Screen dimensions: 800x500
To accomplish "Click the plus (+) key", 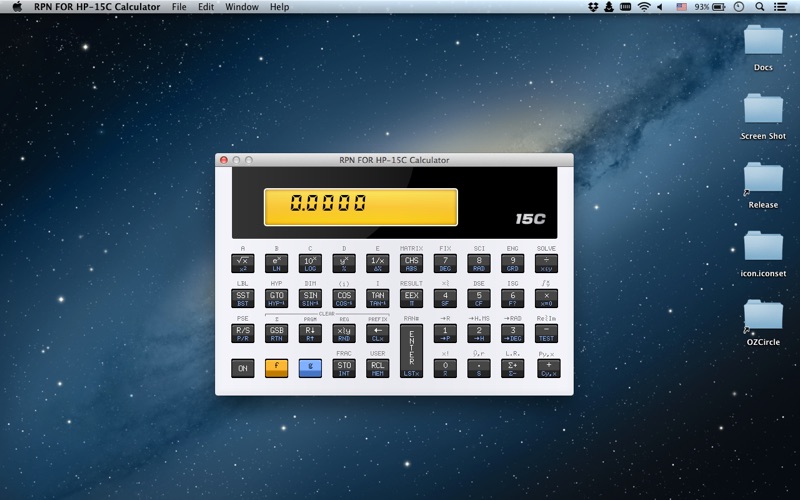I will (548, 368).
